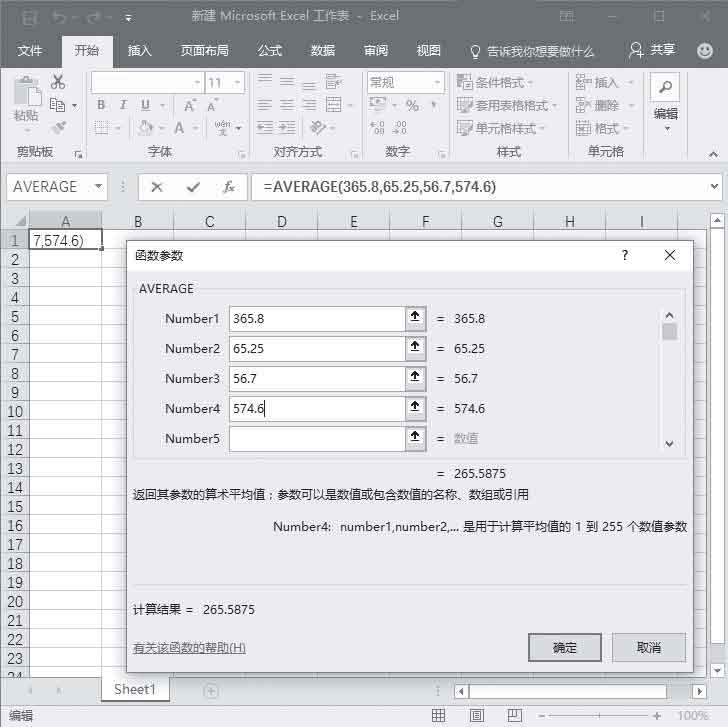The width and height of the screenshot is (728, 727).
Task: Click the collapse button beside Number1 field
Action: 416,319
